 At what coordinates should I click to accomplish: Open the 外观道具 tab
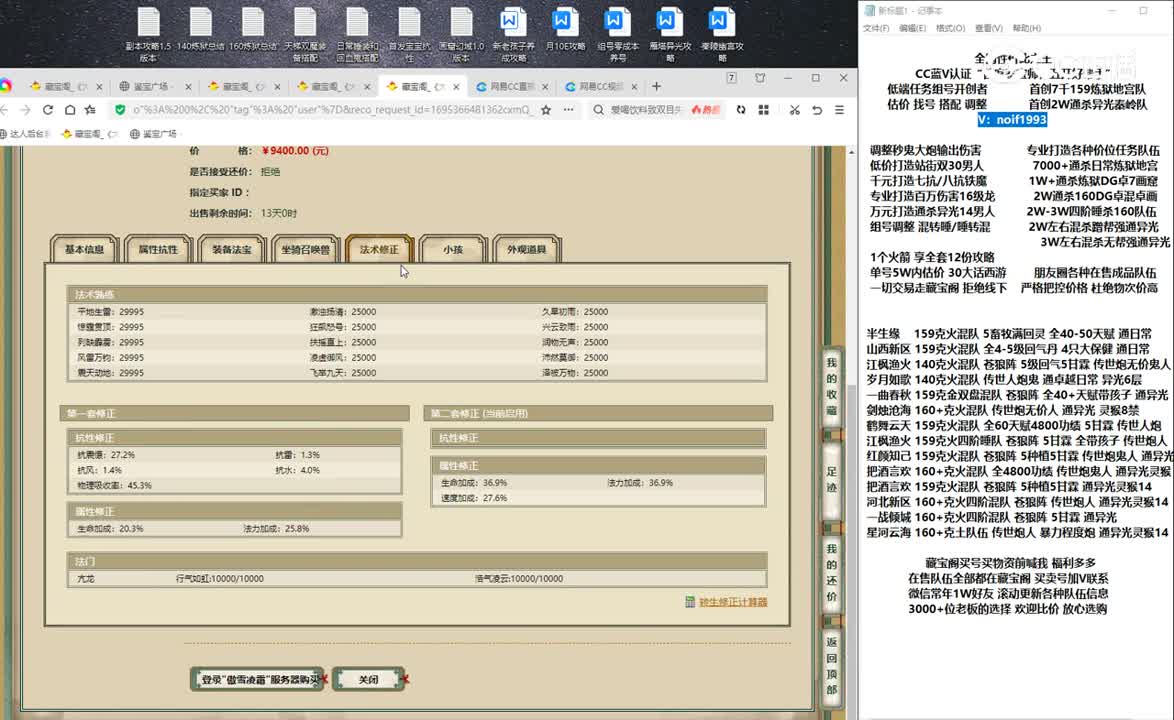(526, 249)
